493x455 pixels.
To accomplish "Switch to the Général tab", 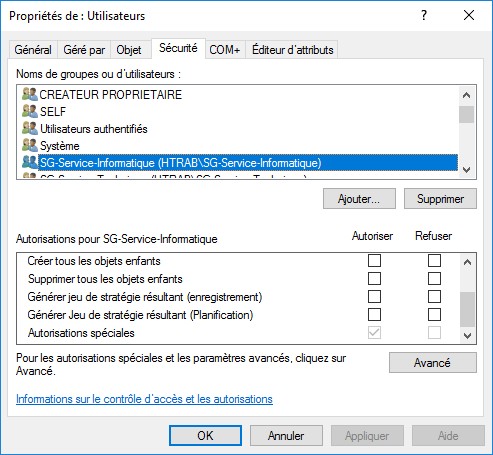I will [33, 50].
